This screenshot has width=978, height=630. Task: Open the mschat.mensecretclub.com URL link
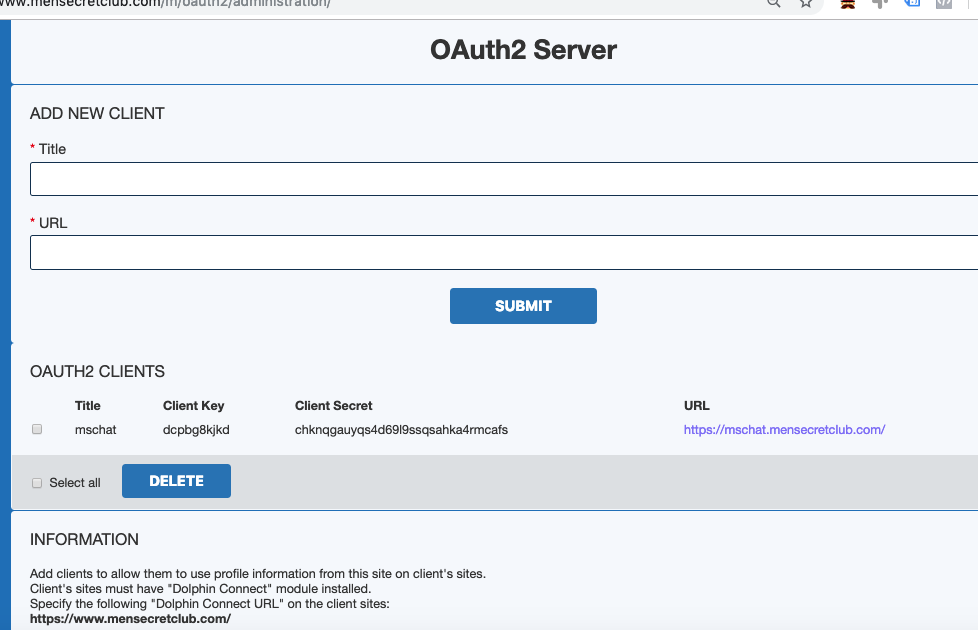[x=784, y=430]
